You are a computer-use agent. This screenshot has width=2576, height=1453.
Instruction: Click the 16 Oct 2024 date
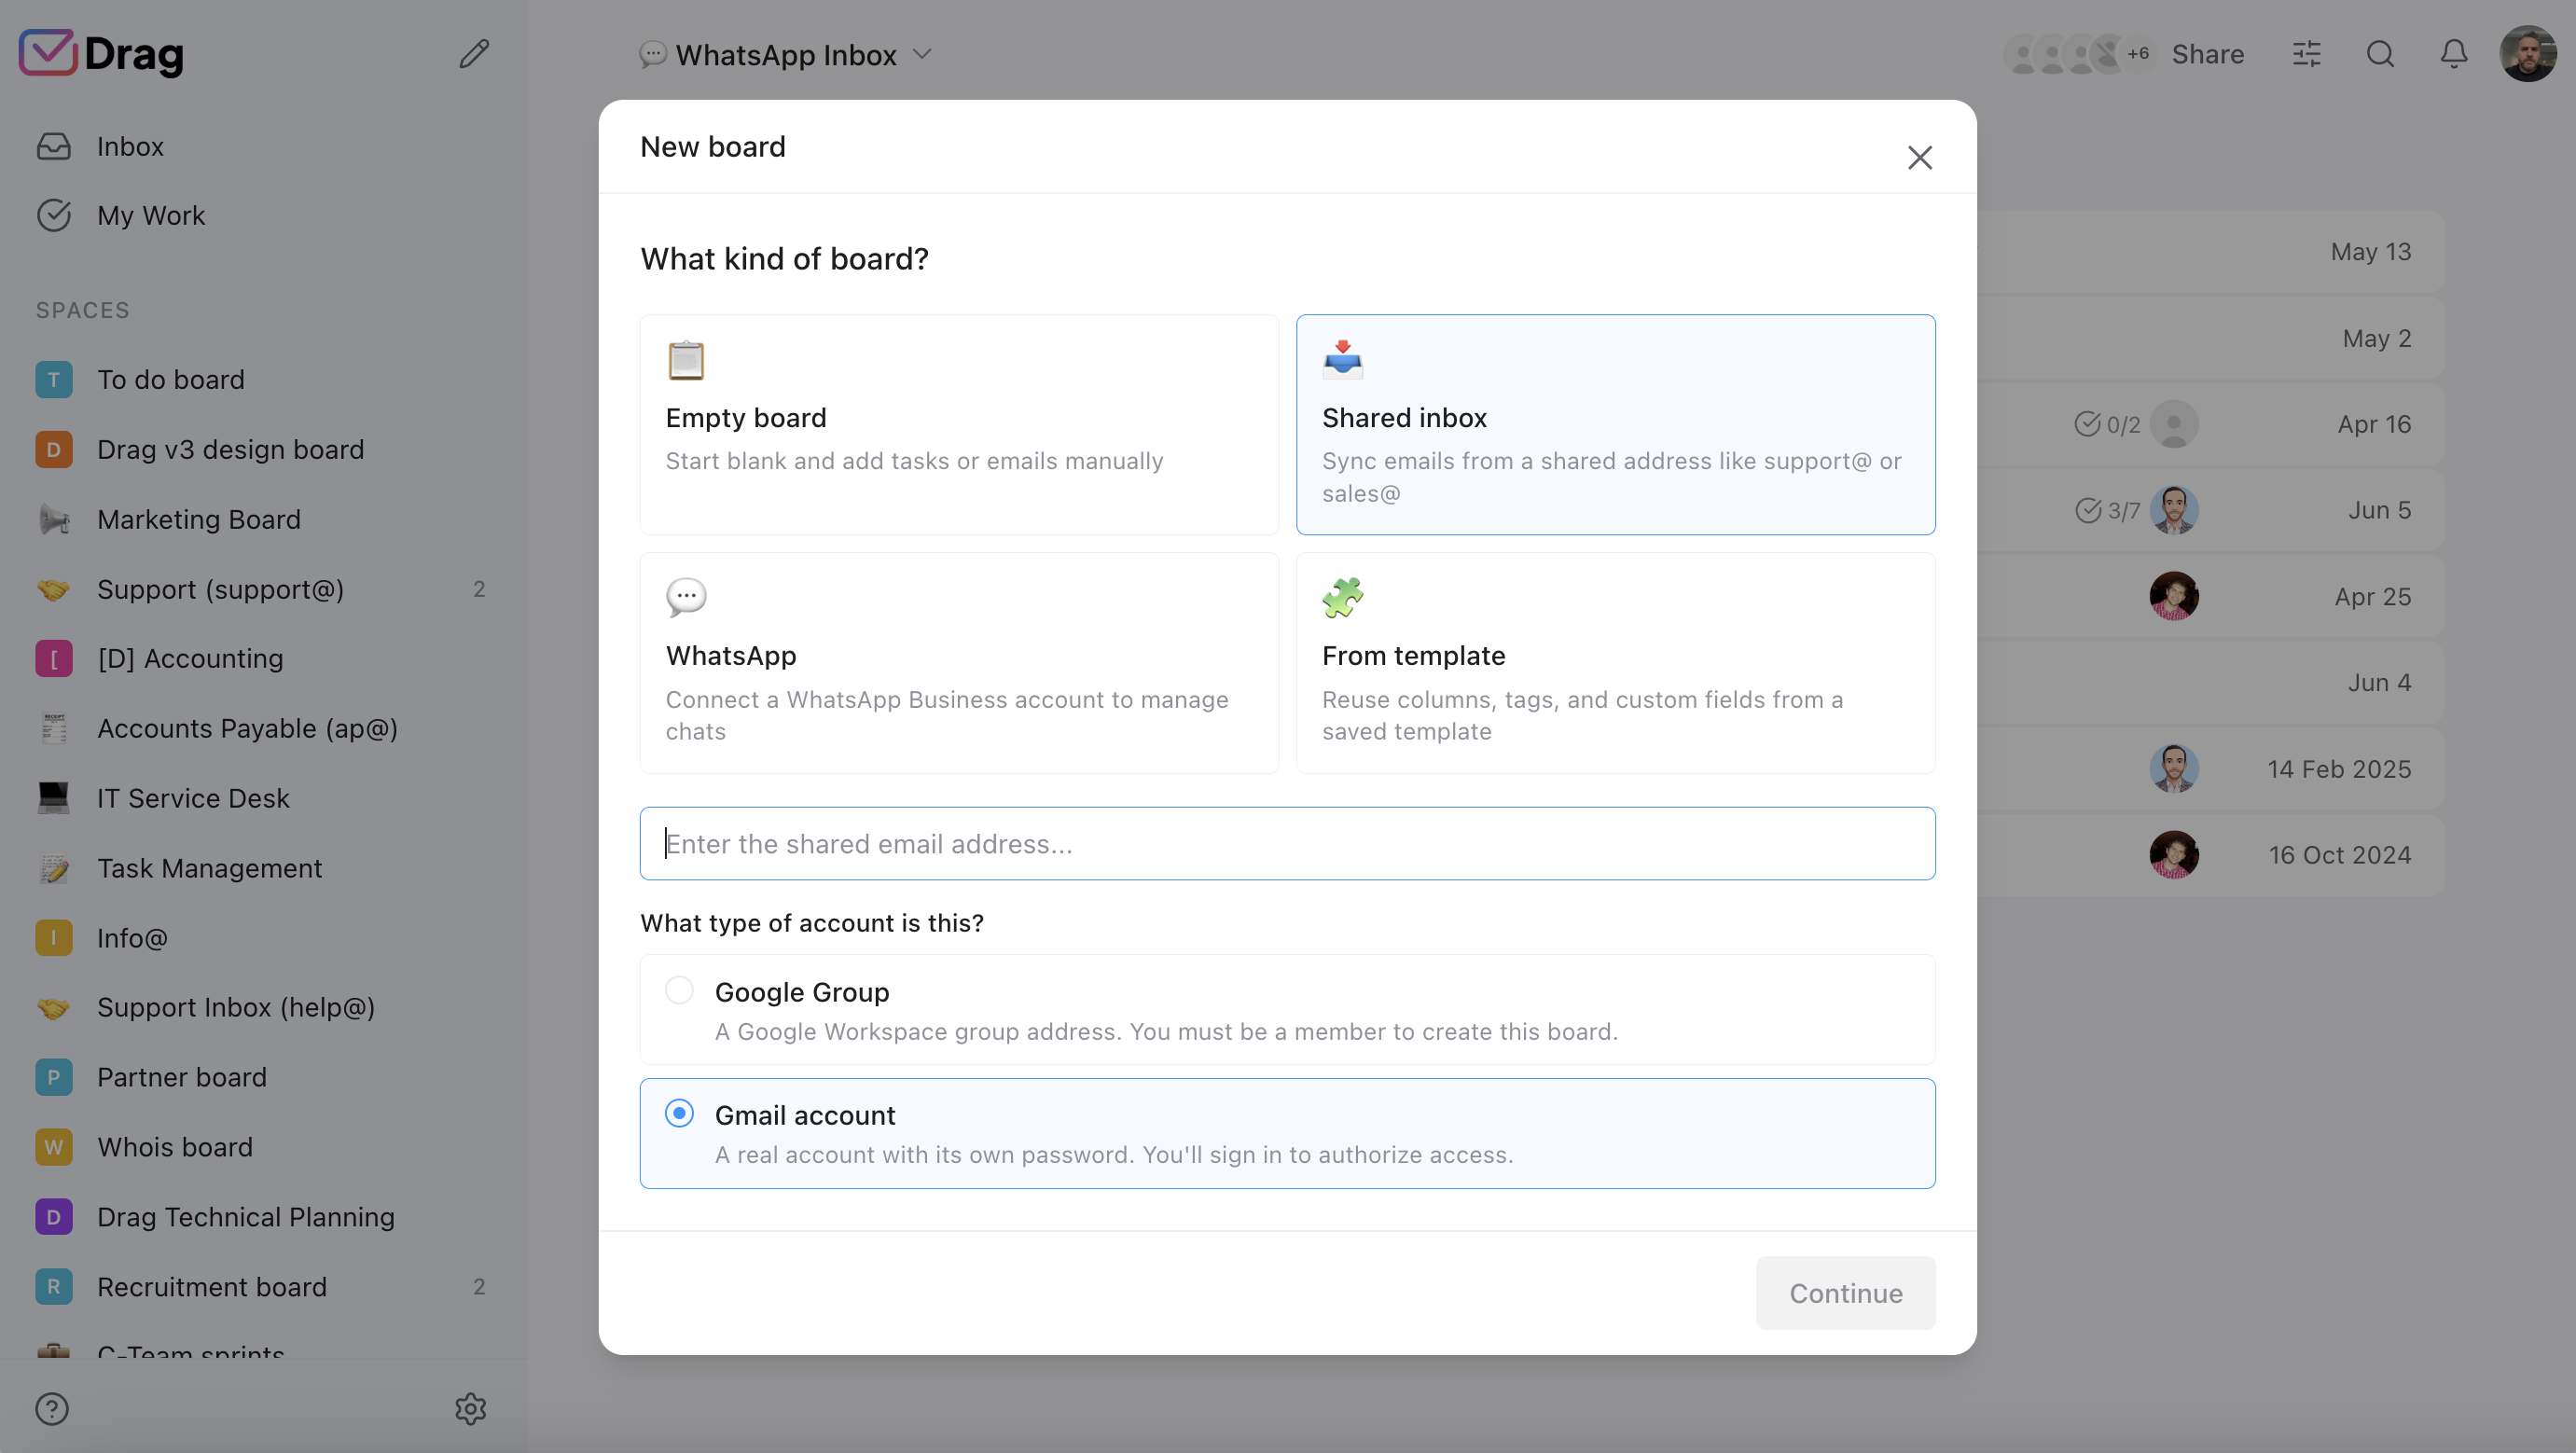[2339, 855]
